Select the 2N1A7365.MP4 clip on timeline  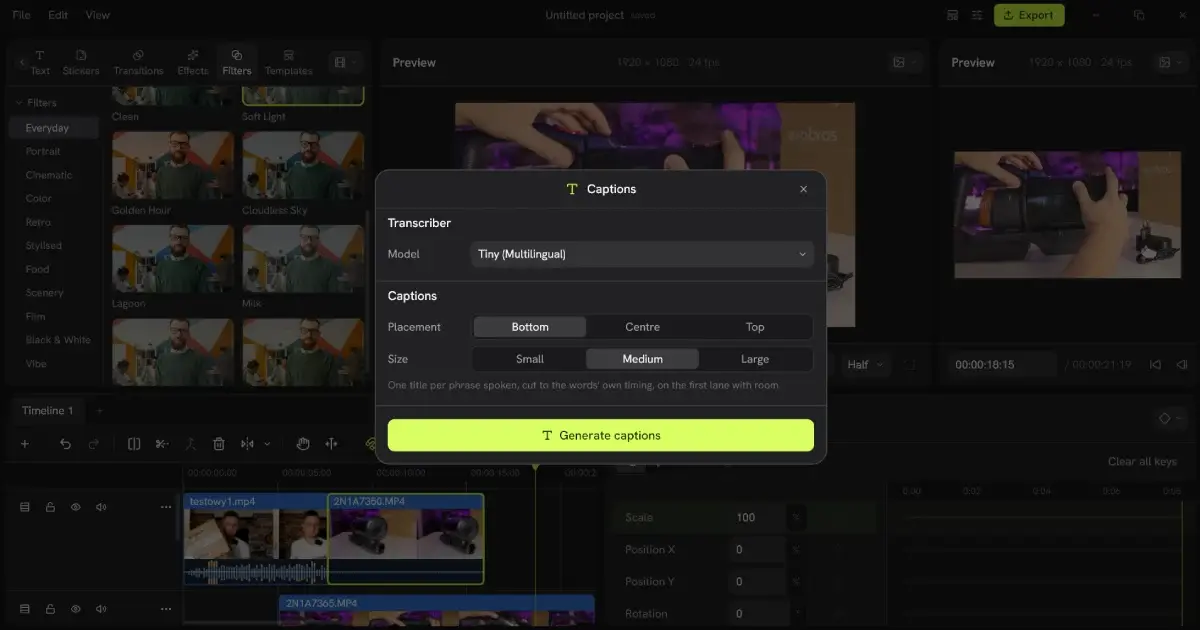tap(437, 612)
